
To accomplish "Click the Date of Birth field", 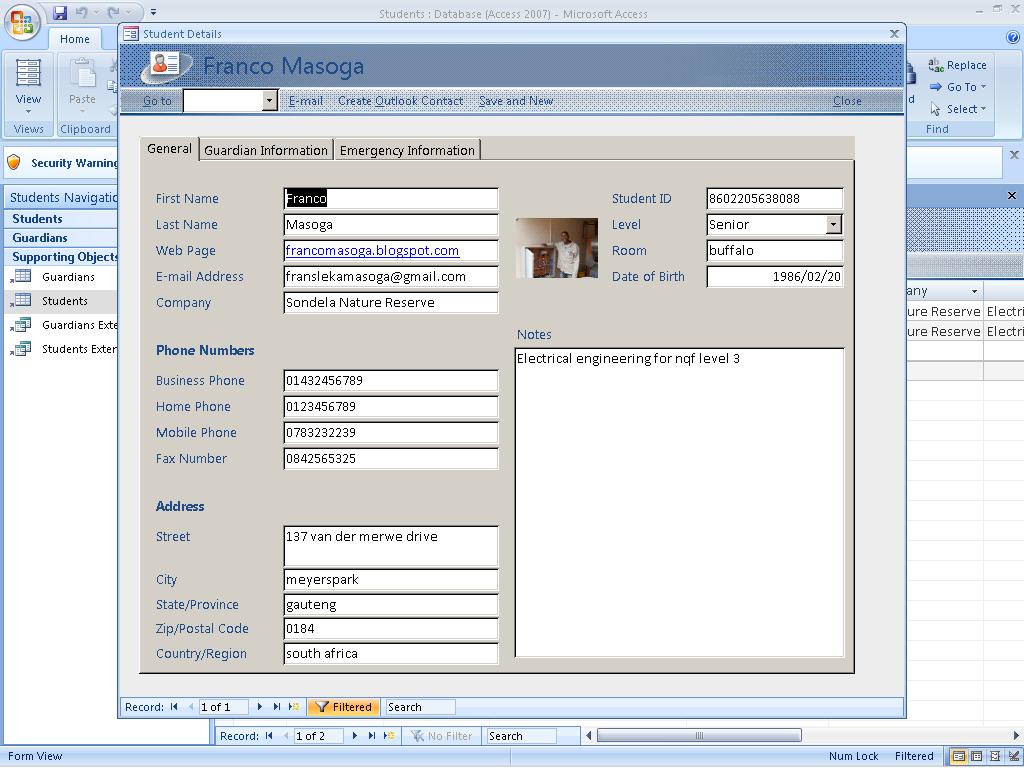I will point(775,277).
